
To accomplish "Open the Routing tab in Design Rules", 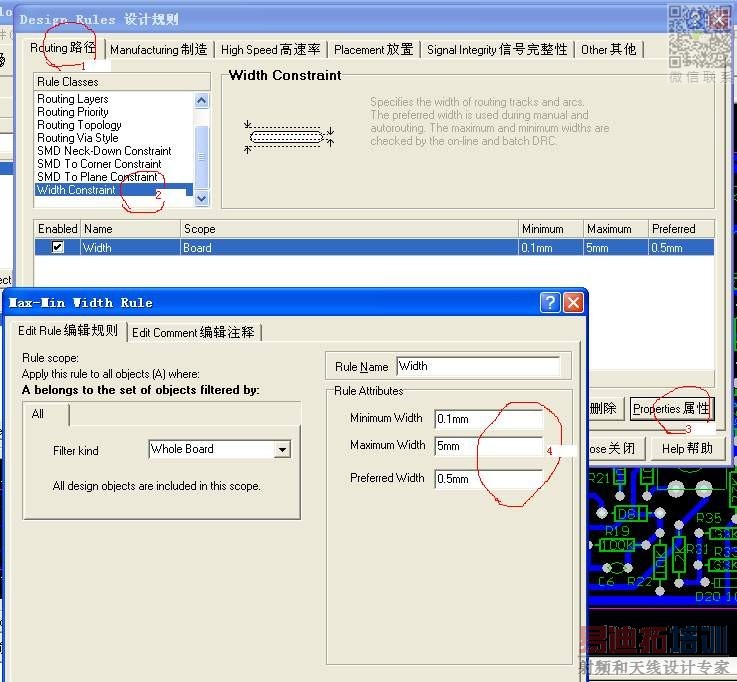I will (x=63, y=48).
